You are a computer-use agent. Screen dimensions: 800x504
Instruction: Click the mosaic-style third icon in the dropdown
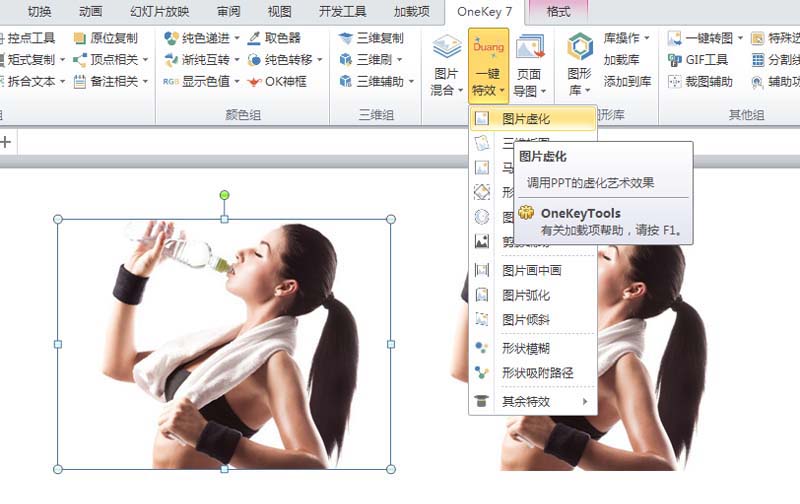[x=482, y=168]
